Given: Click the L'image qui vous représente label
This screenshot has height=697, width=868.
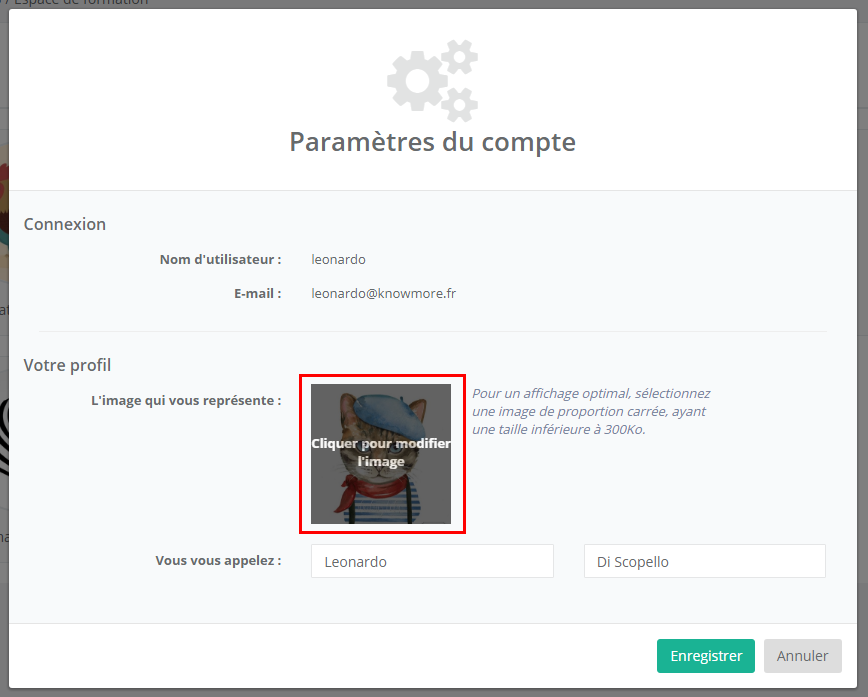Looking at the screenshot, I should click(186, 401).
